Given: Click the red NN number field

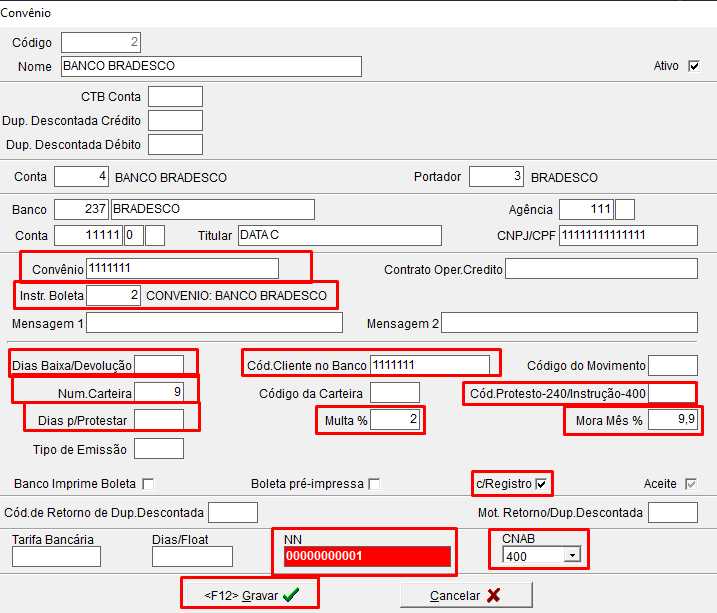Looking at the screenshot, I should click(365, 556).
